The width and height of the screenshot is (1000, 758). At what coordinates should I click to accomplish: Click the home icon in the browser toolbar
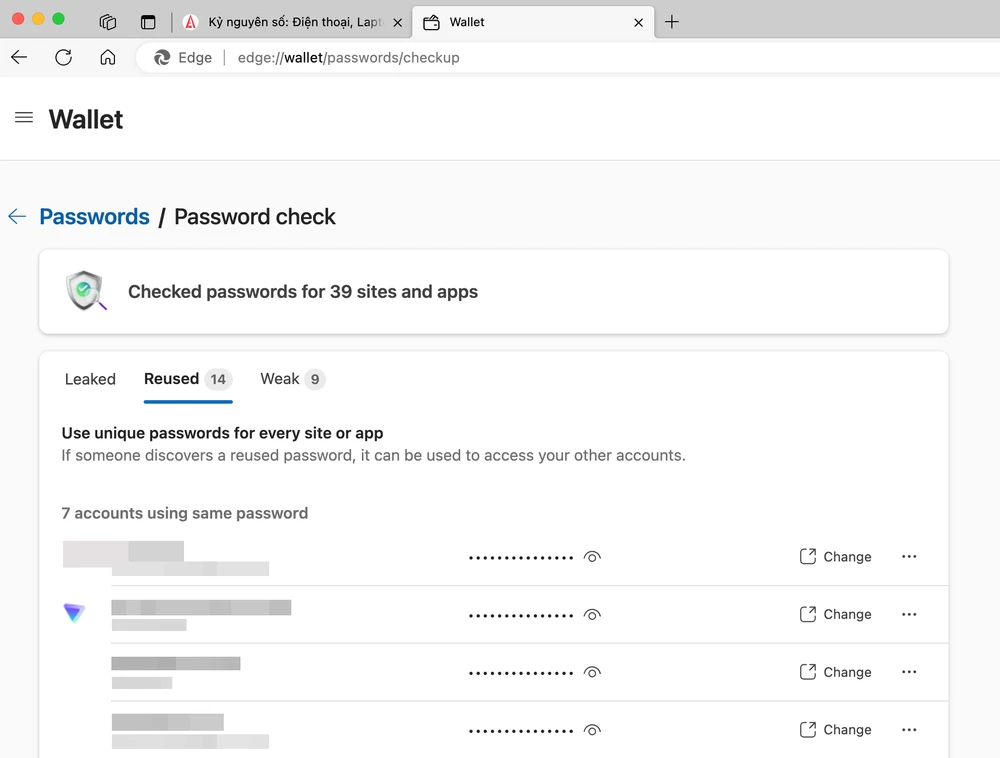(x=108, y=57)
